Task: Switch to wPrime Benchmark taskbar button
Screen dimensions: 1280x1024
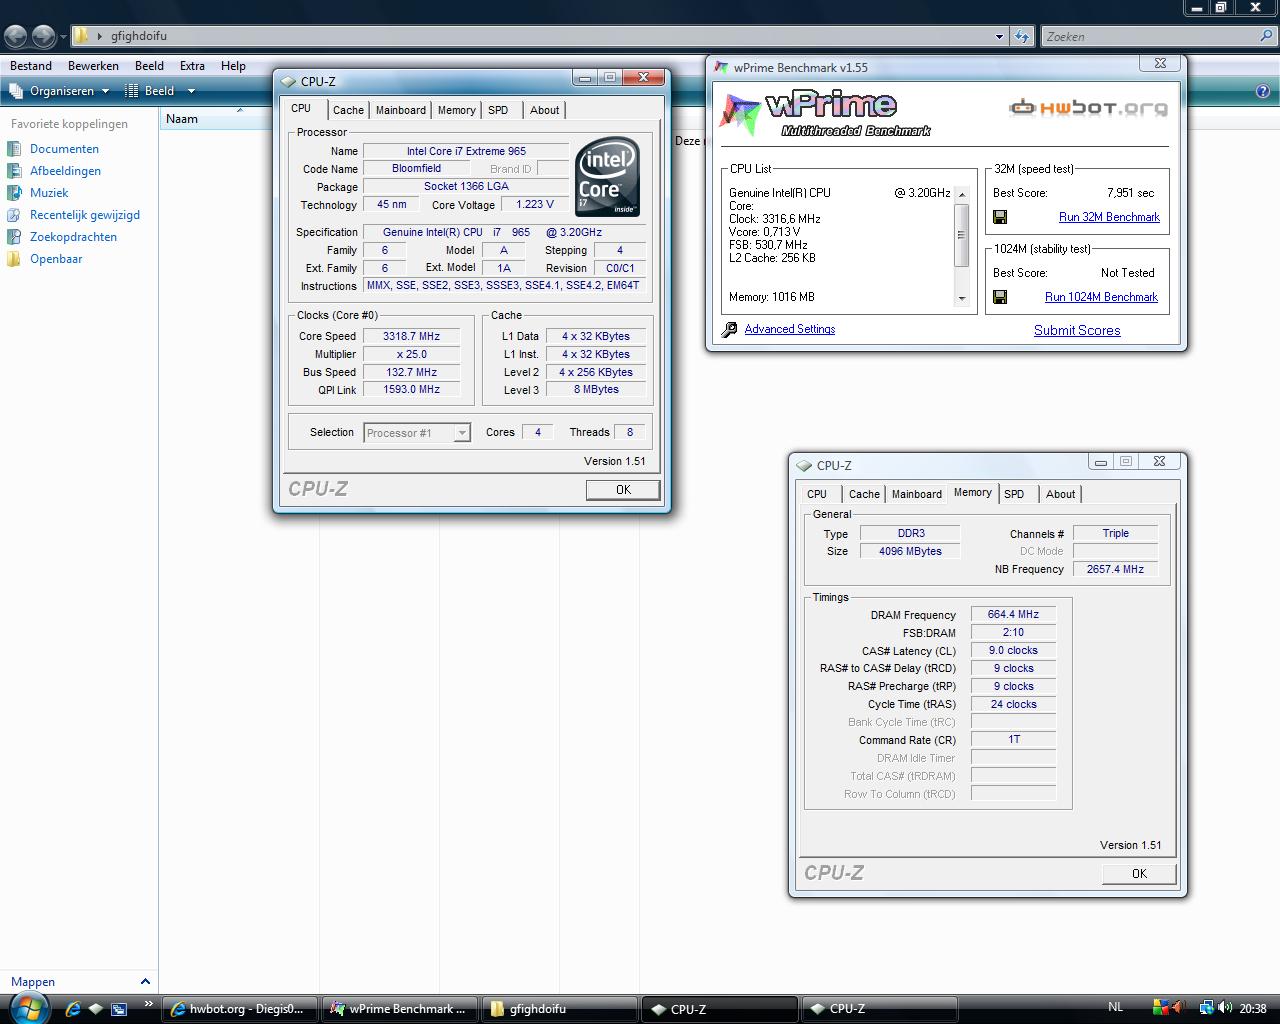Action: click(398, 1009)
